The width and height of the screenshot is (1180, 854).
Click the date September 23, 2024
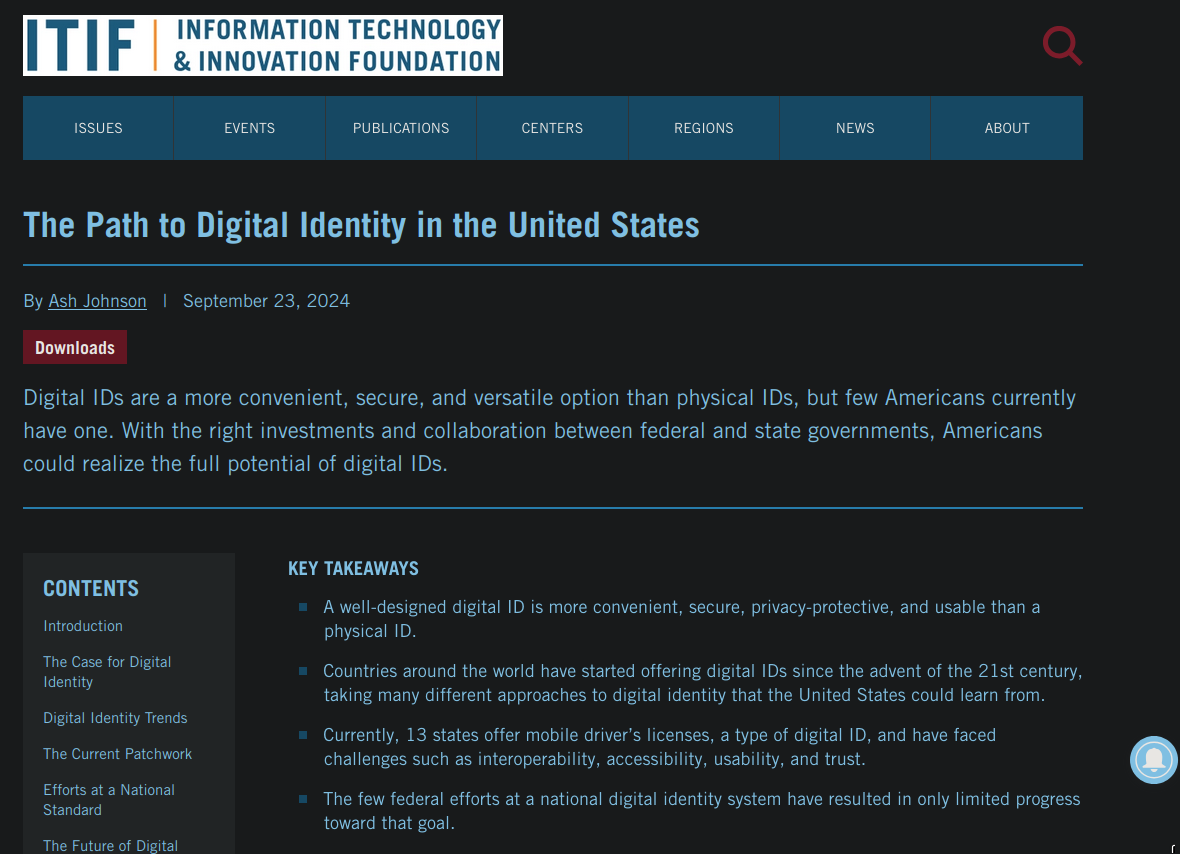266,301
